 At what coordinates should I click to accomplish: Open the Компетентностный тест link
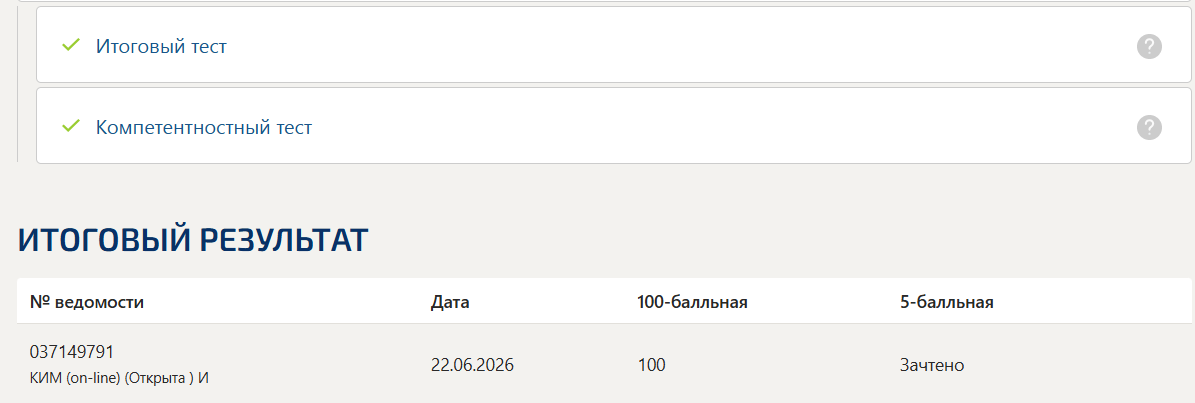(x=203, y=127)
